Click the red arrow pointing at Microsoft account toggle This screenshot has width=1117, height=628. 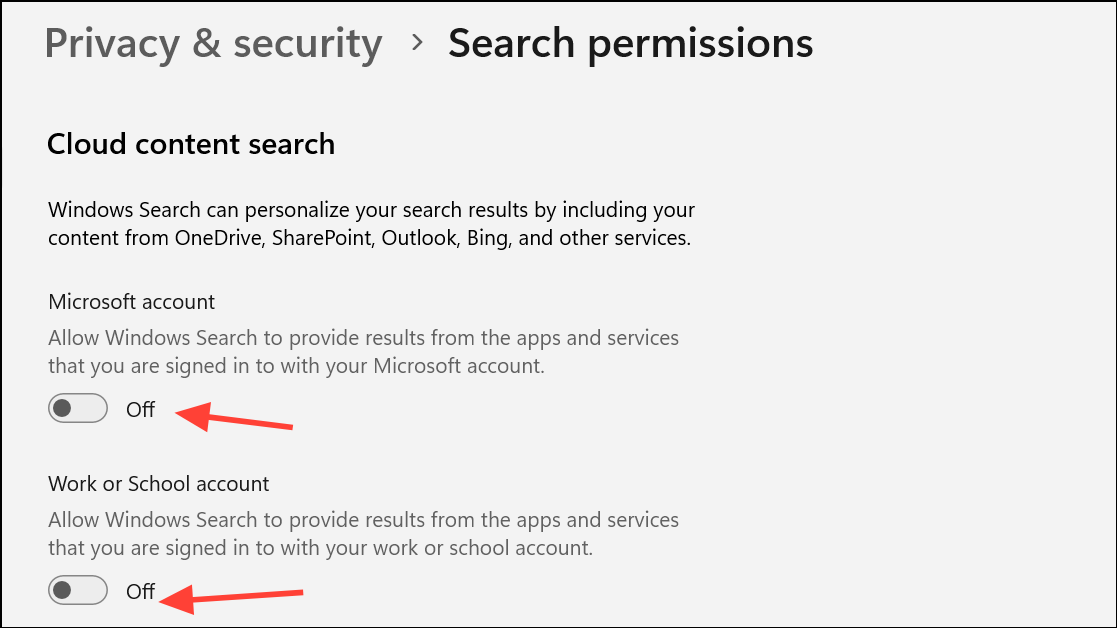click(237, 417)
